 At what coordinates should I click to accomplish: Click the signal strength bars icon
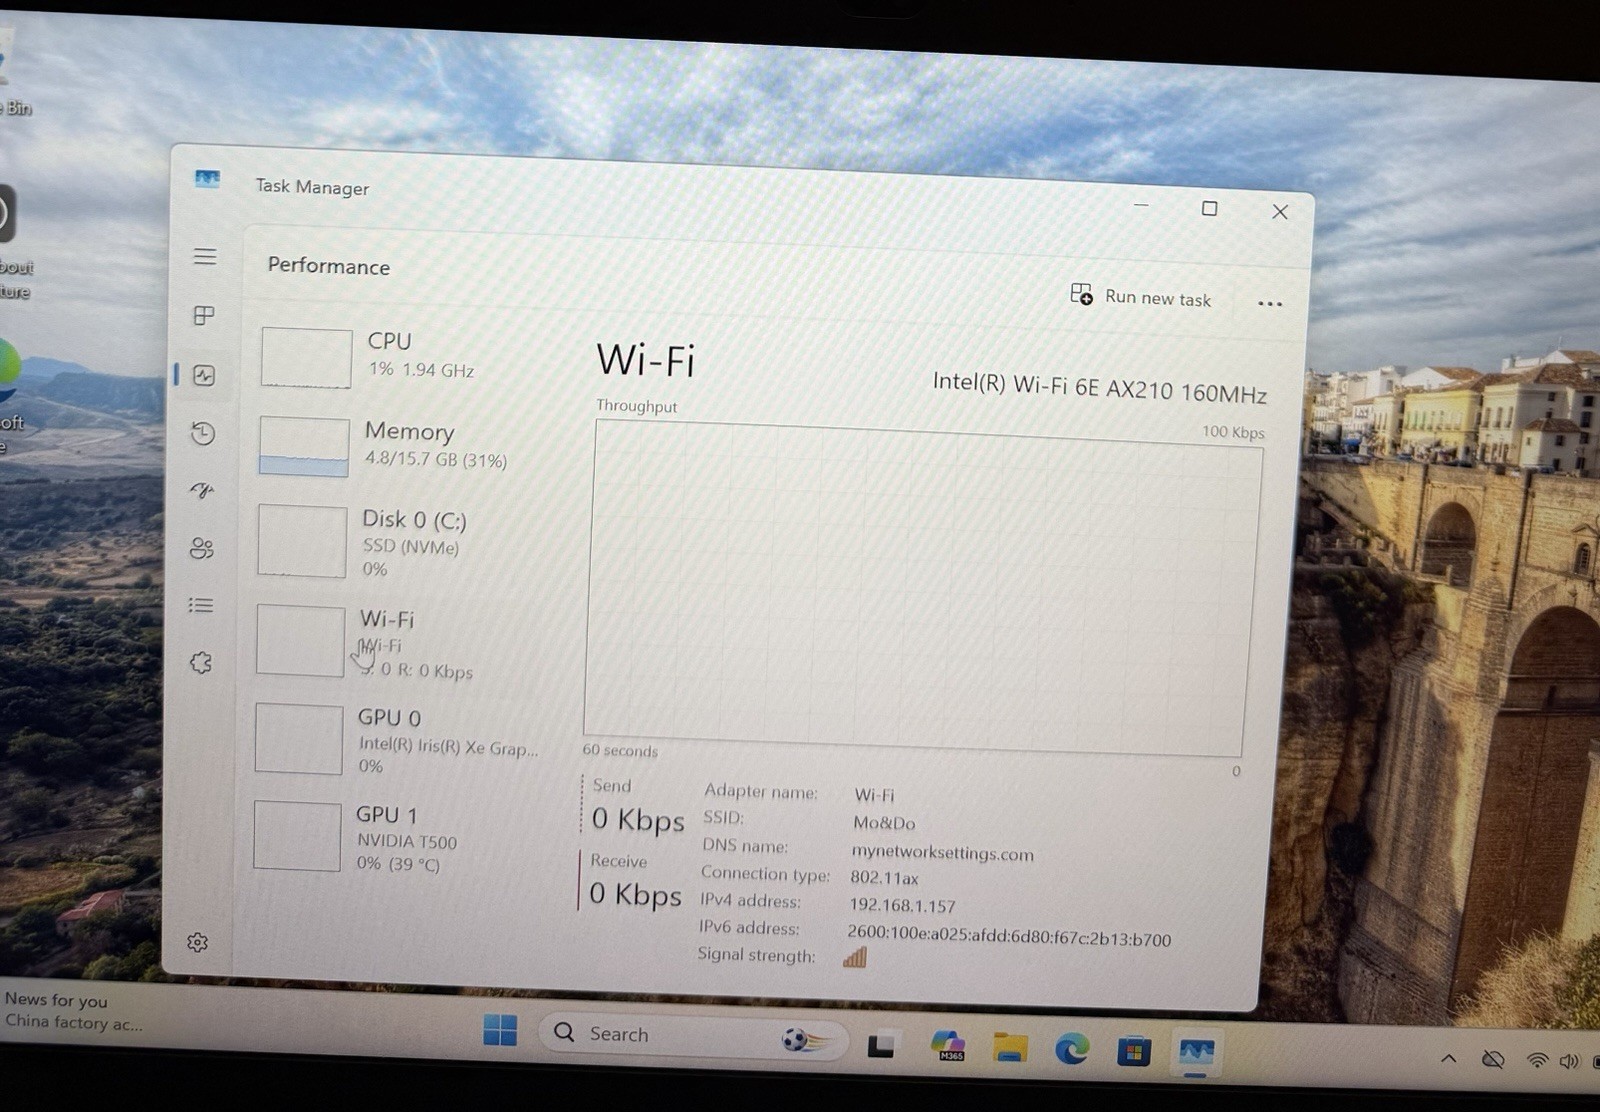pos(855,957)
